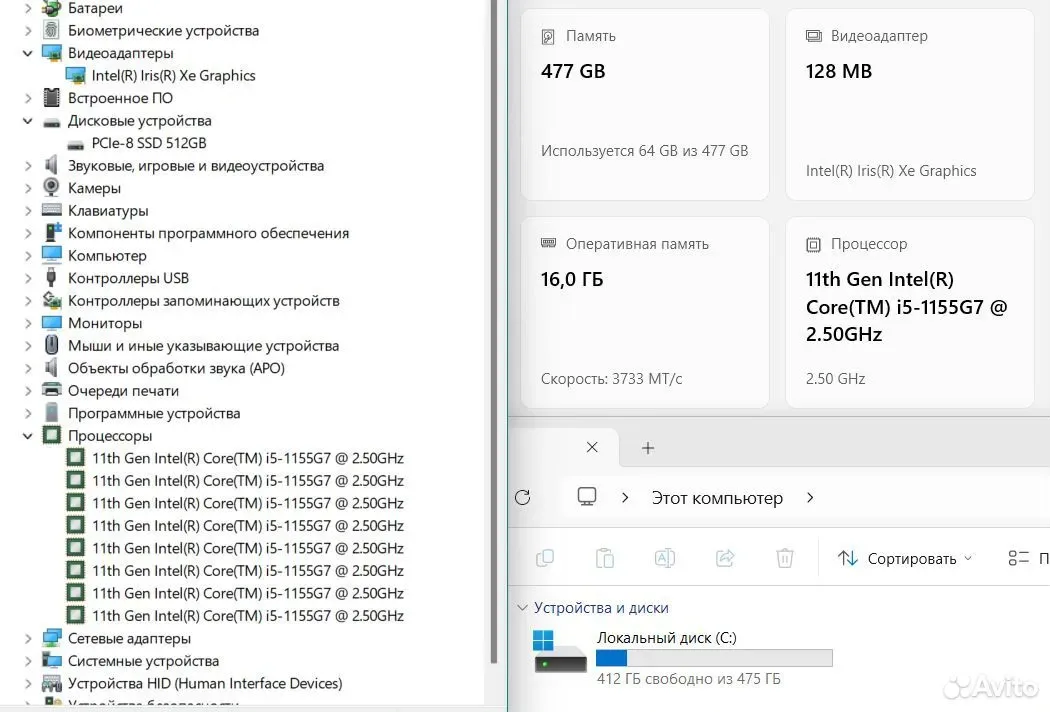The image size is (1050, 712).
Task: Click Контроллеры запоминающих устройств icon
Action: (x=52, y=300)
